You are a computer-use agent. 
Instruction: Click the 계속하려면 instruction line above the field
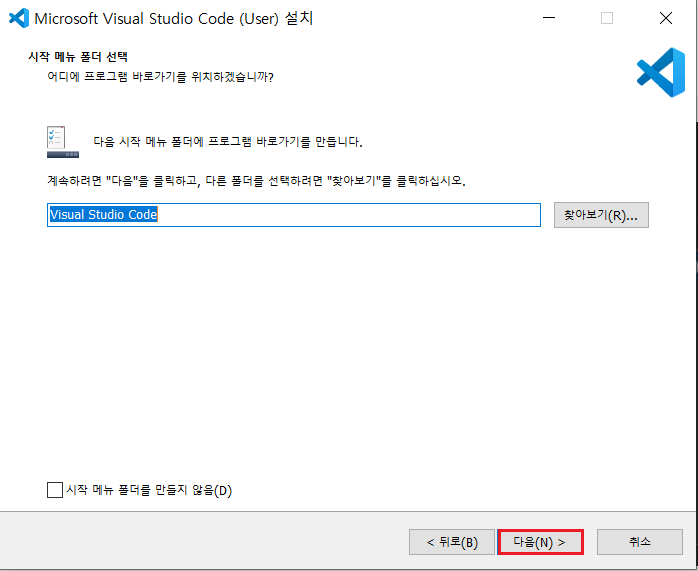[257, 182]
